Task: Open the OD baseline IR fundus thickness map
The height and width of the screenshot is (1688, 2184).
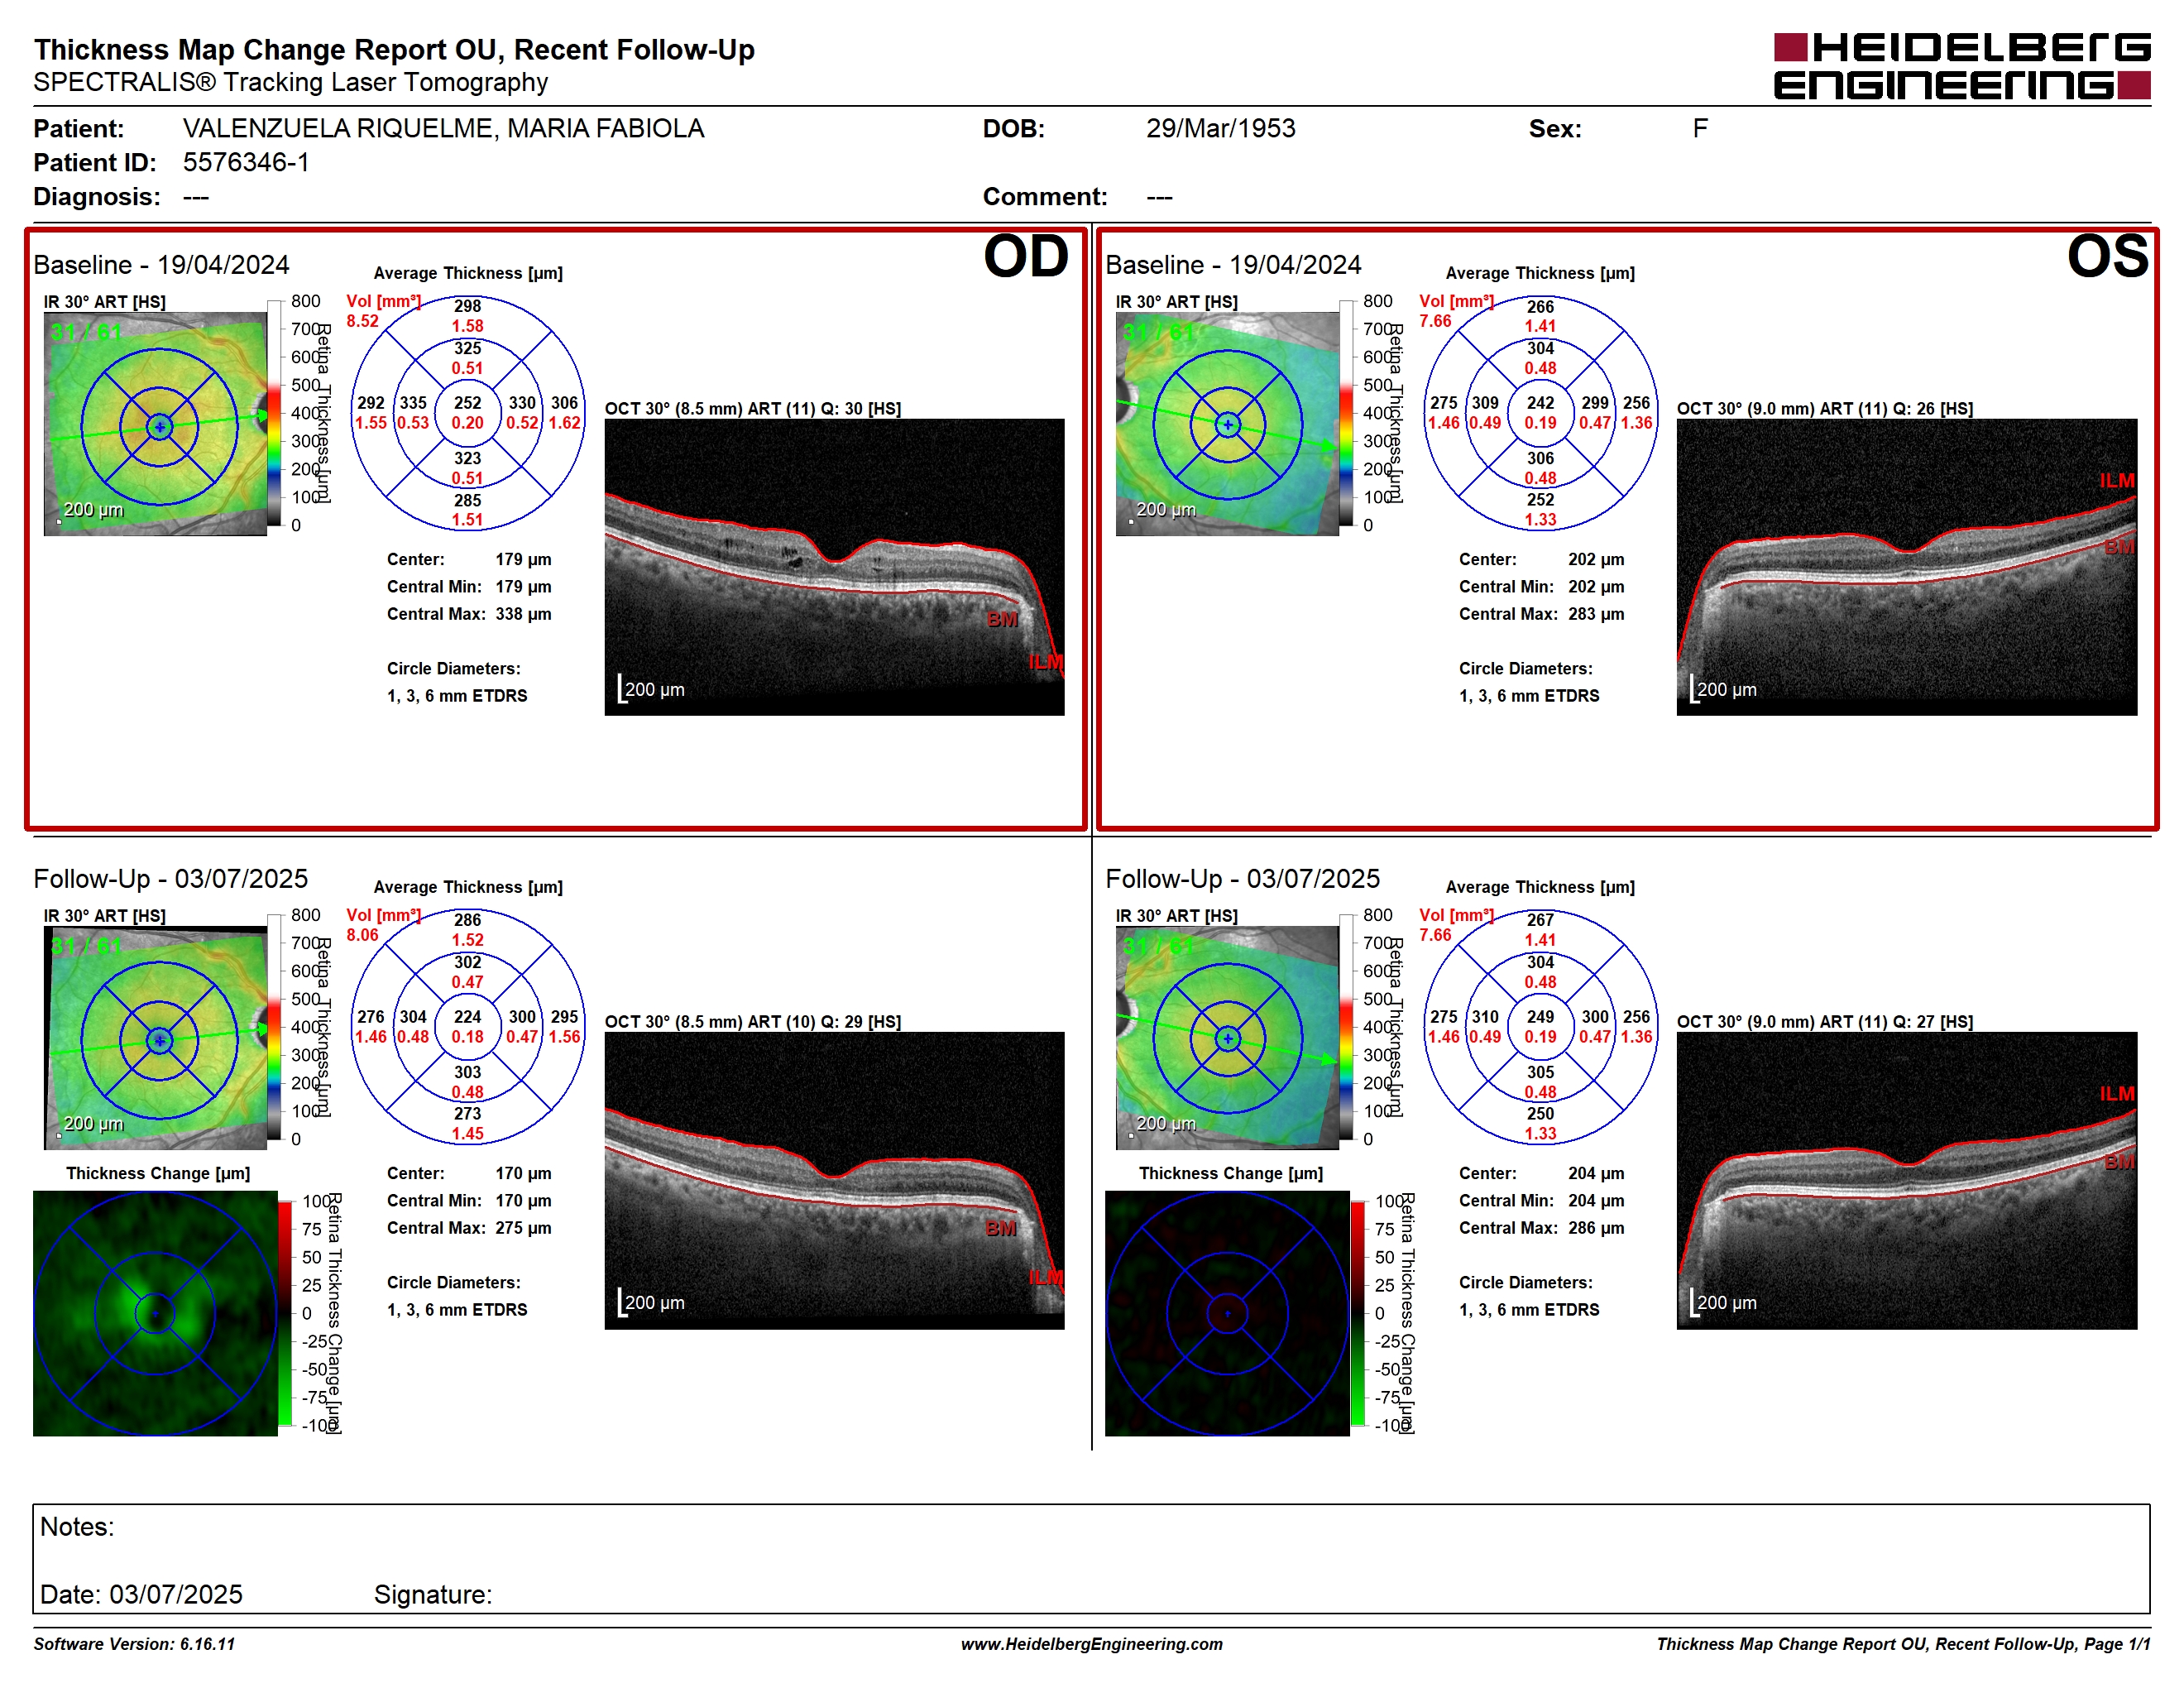Action: tap(155, 424)
